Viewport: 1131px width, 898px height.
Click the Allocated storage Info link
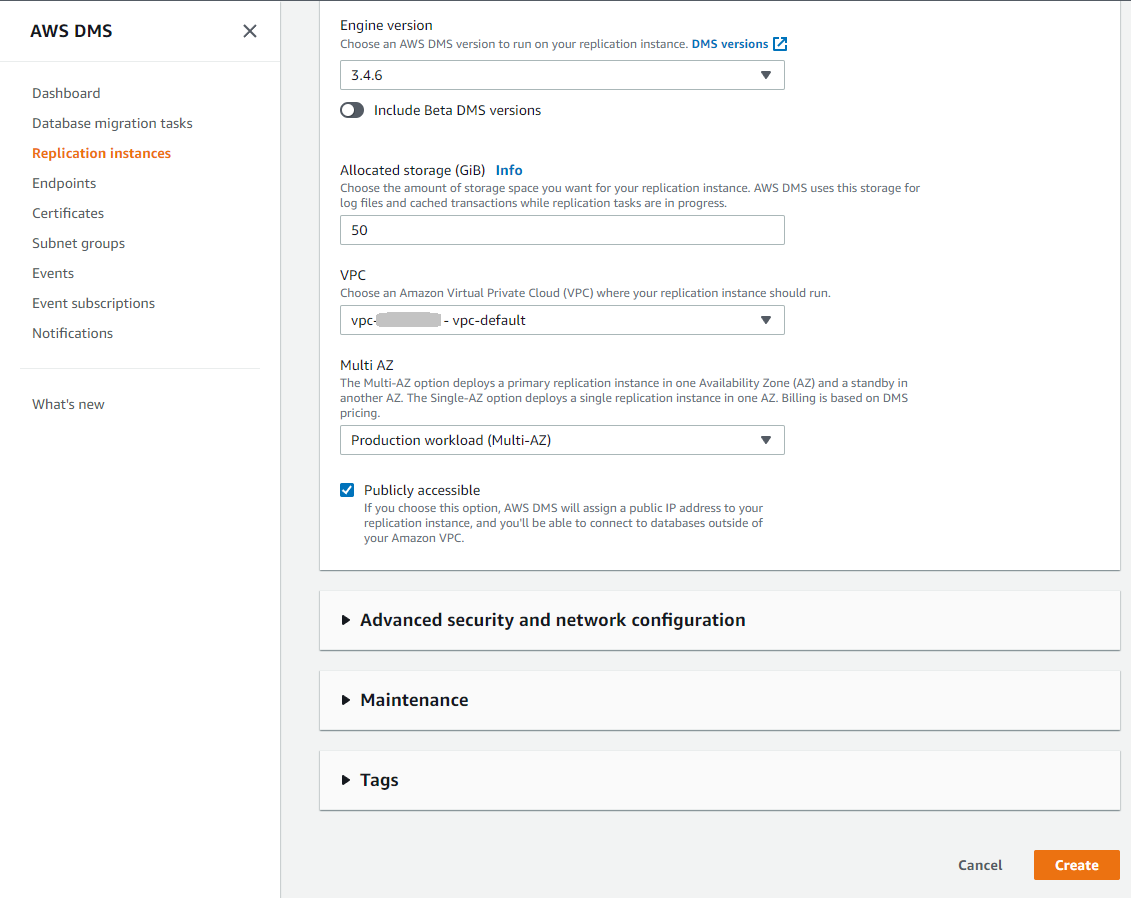point(509,170)
